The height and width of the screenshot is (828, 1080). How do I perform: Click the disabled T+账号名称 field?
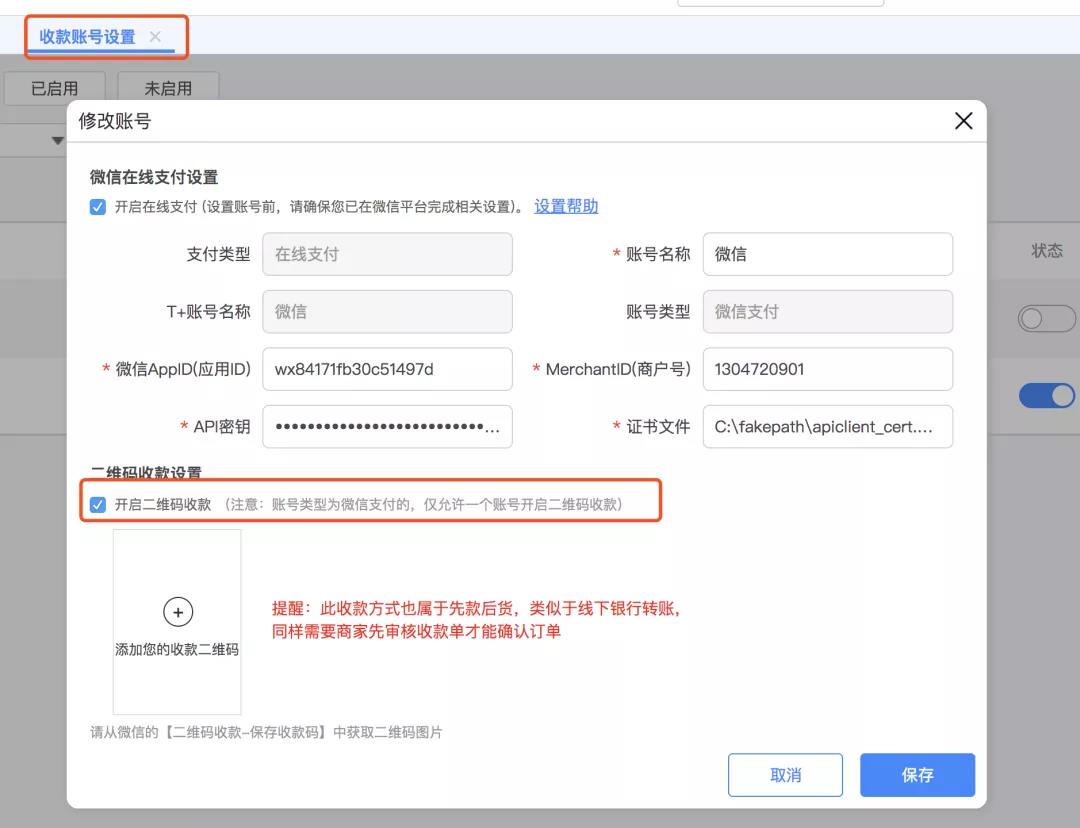point(387,311)
